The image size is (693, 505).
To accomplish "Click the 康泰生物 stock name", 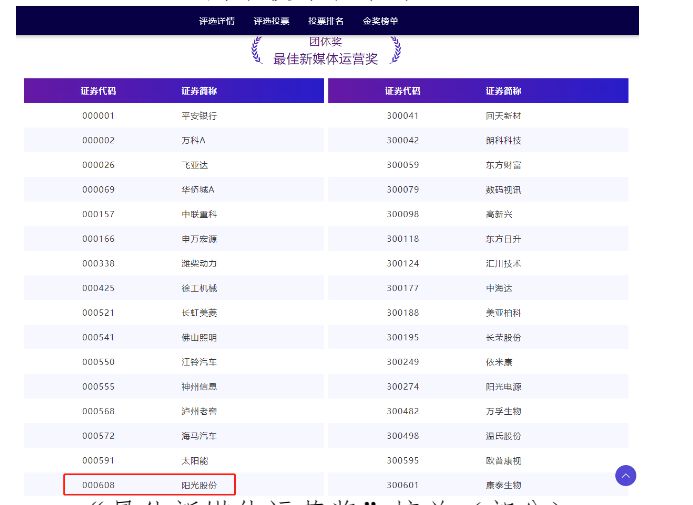I will [x=502, y=485].
